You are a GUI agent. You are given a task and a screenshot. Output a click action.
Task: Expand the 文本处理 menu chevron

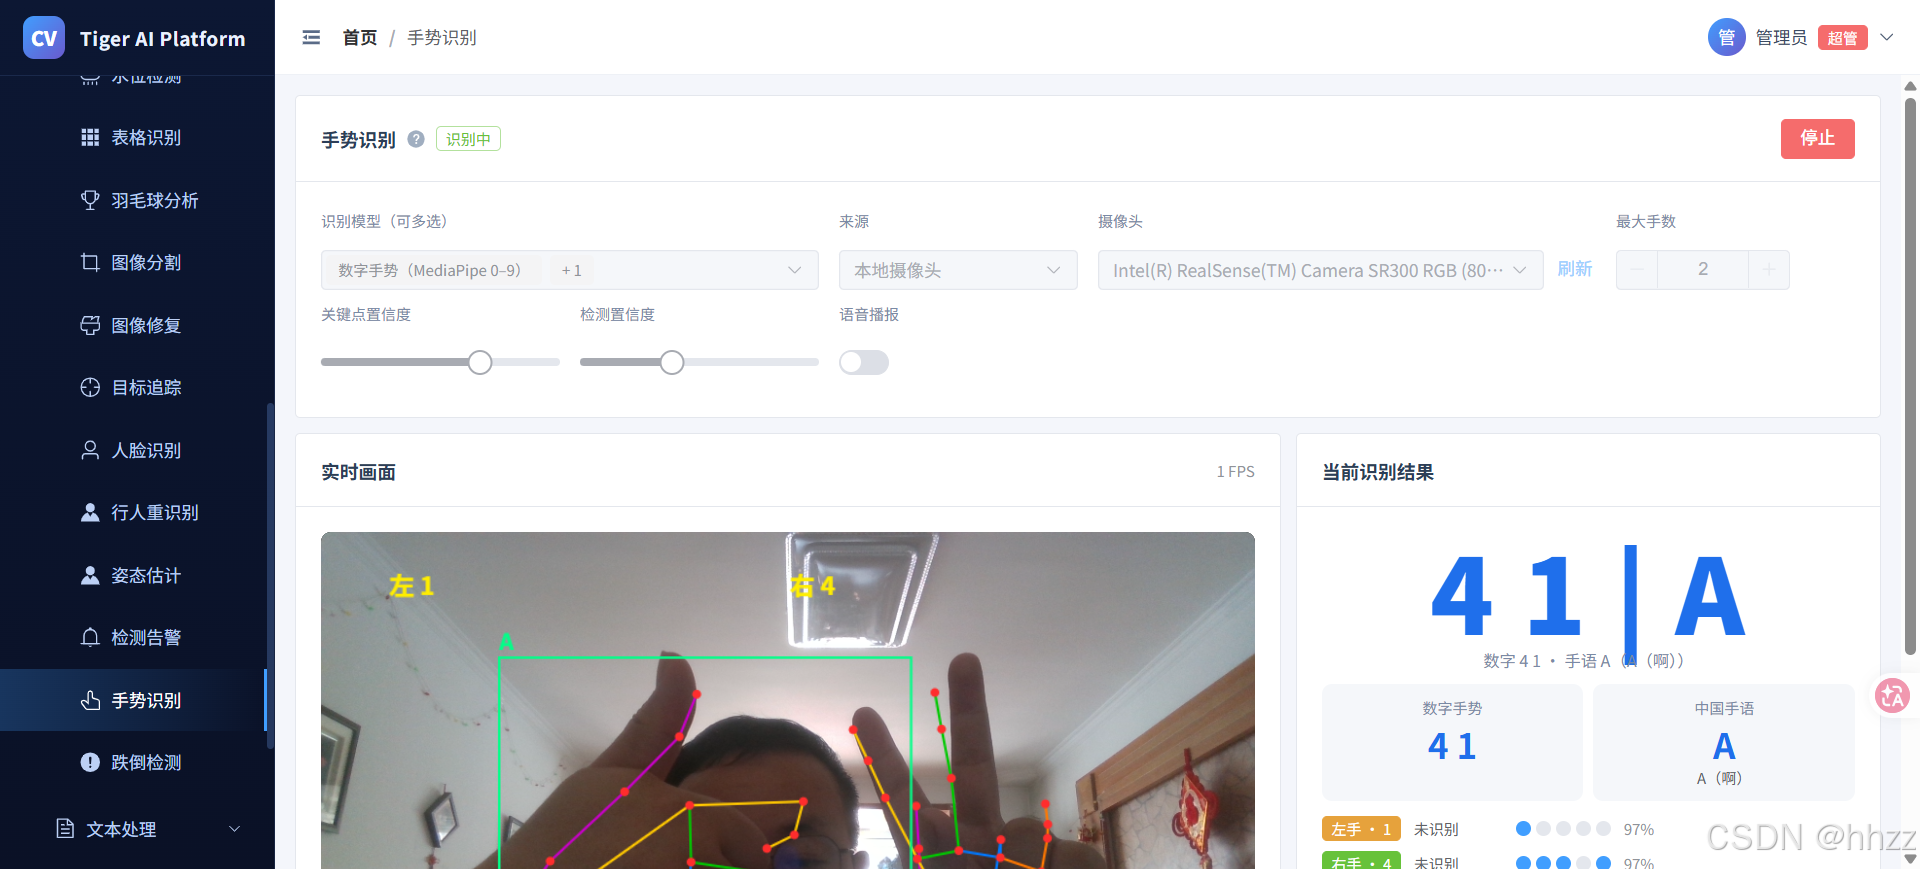click(x=235, y=828)
